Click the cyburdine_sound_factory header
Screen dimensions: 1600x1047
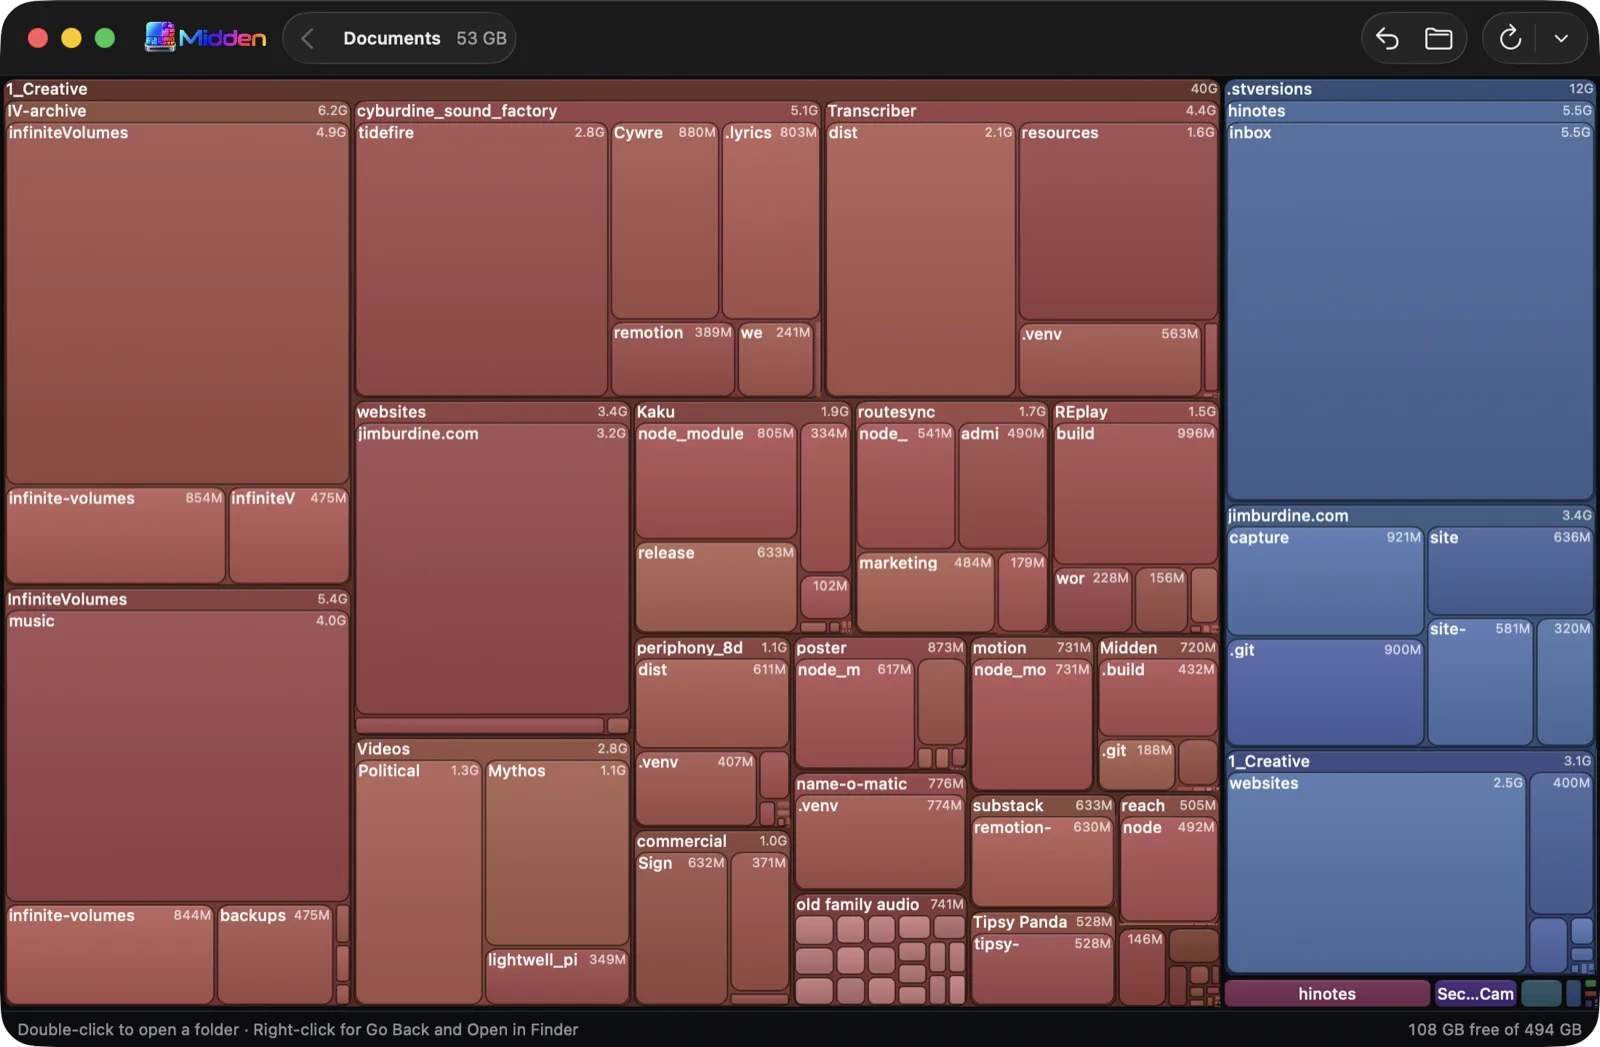click(587, 111)
